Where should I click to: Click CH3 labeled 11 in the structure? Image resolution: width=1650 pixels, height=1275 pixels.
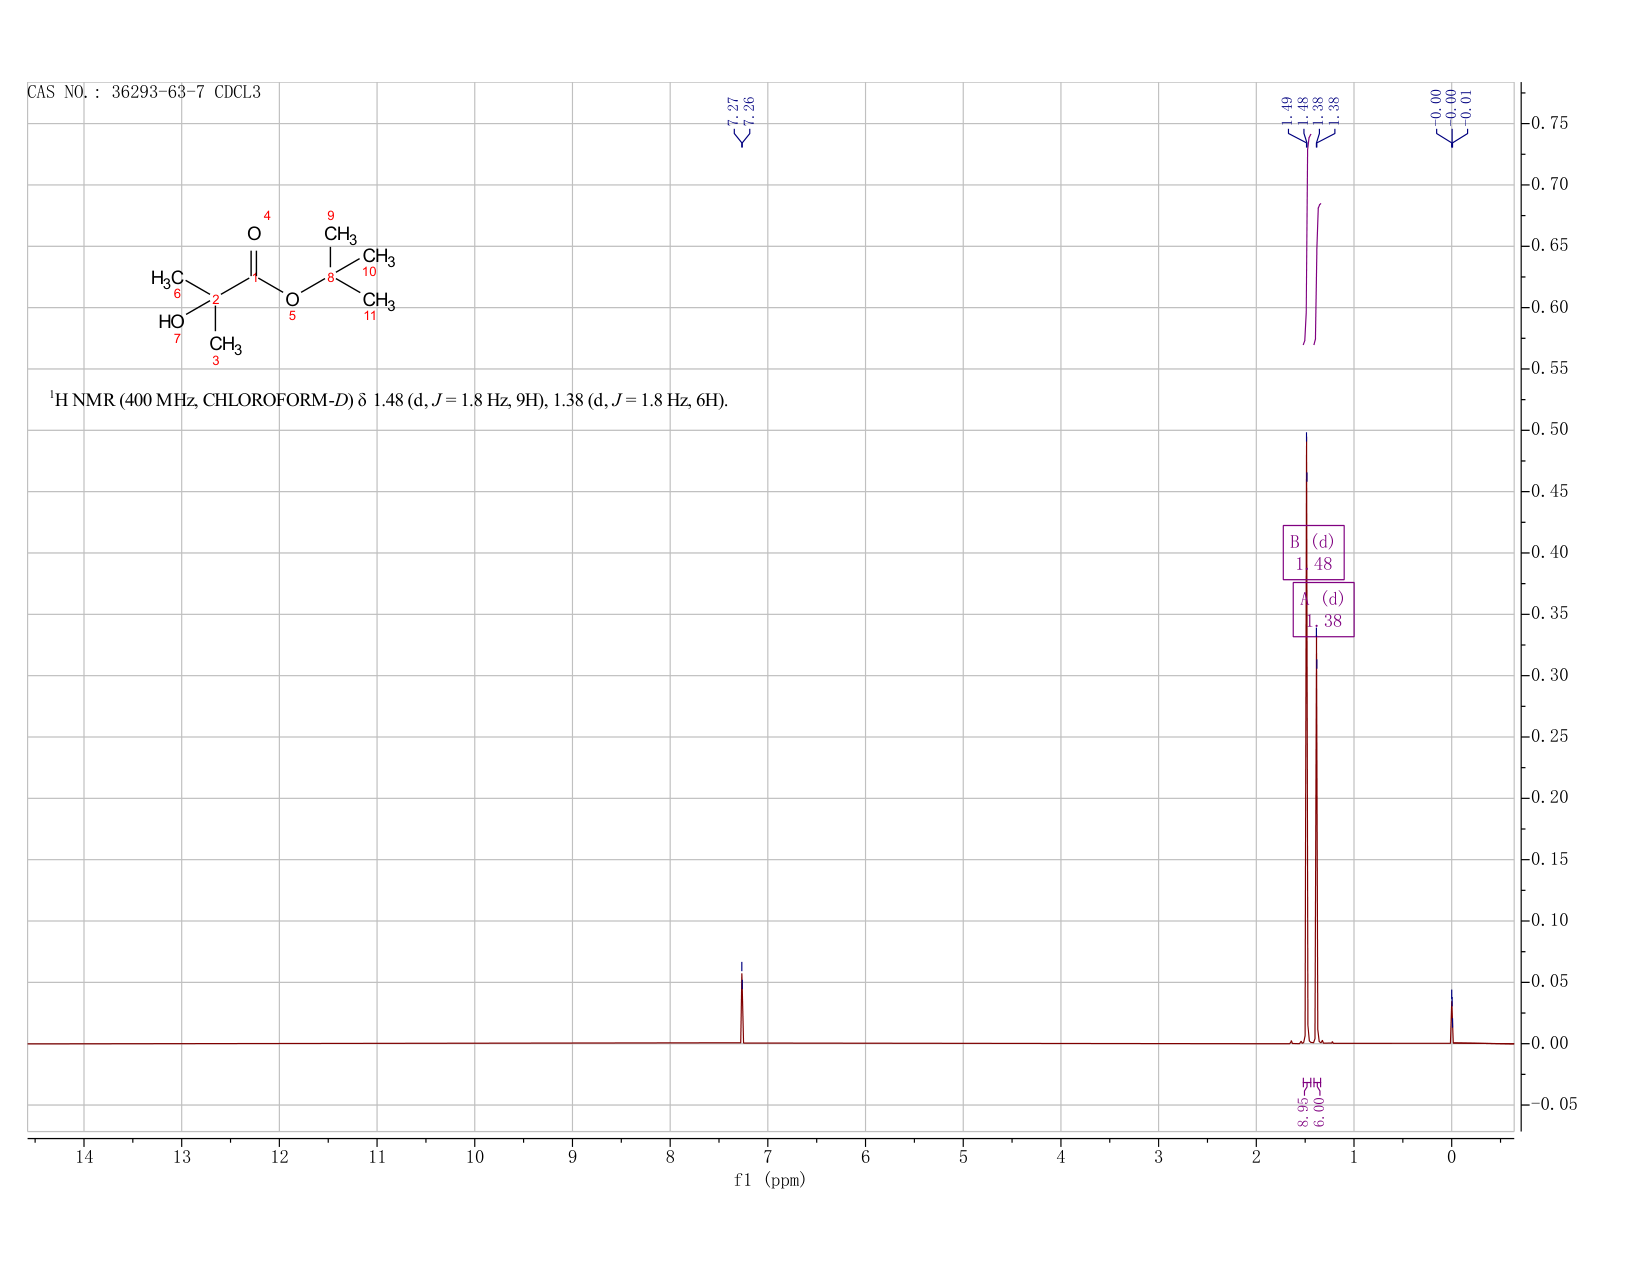point(379,301)
